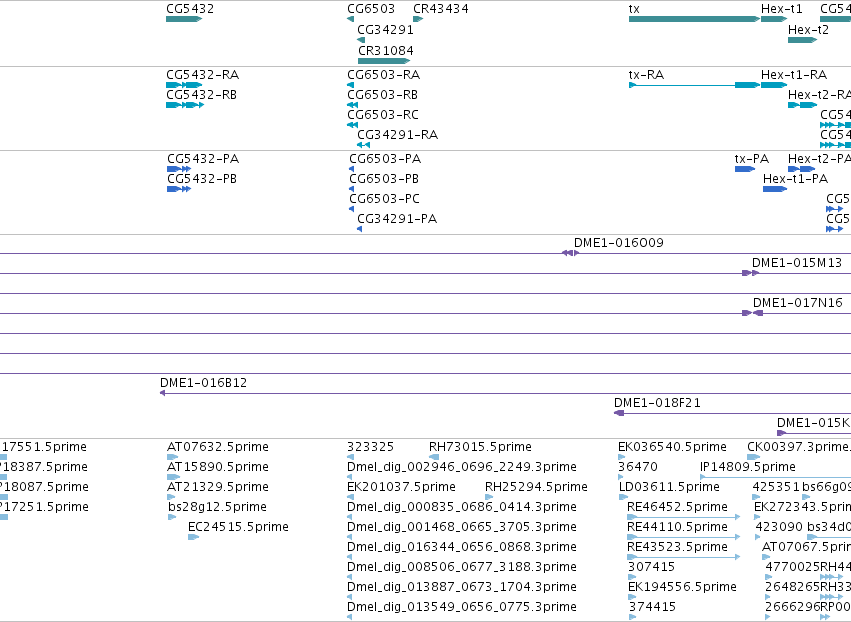Select protein CG5432-PA label
This screenshot has height=622, width=851.
pyautogui.click(x=203, y=158)
